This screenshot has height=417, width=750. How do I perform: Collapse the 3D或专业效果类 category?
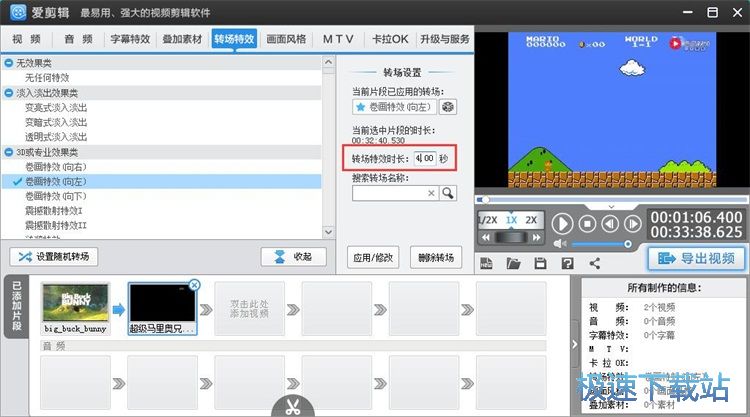[x=9, y=152]
